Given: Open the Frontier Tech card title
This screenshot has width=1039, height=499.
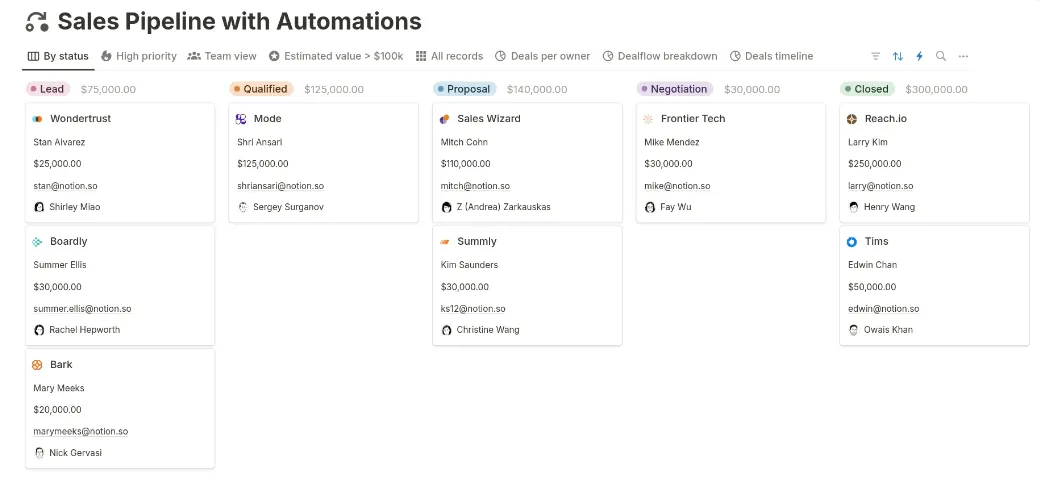Looking at the screenshot, I should click(693, 119).
